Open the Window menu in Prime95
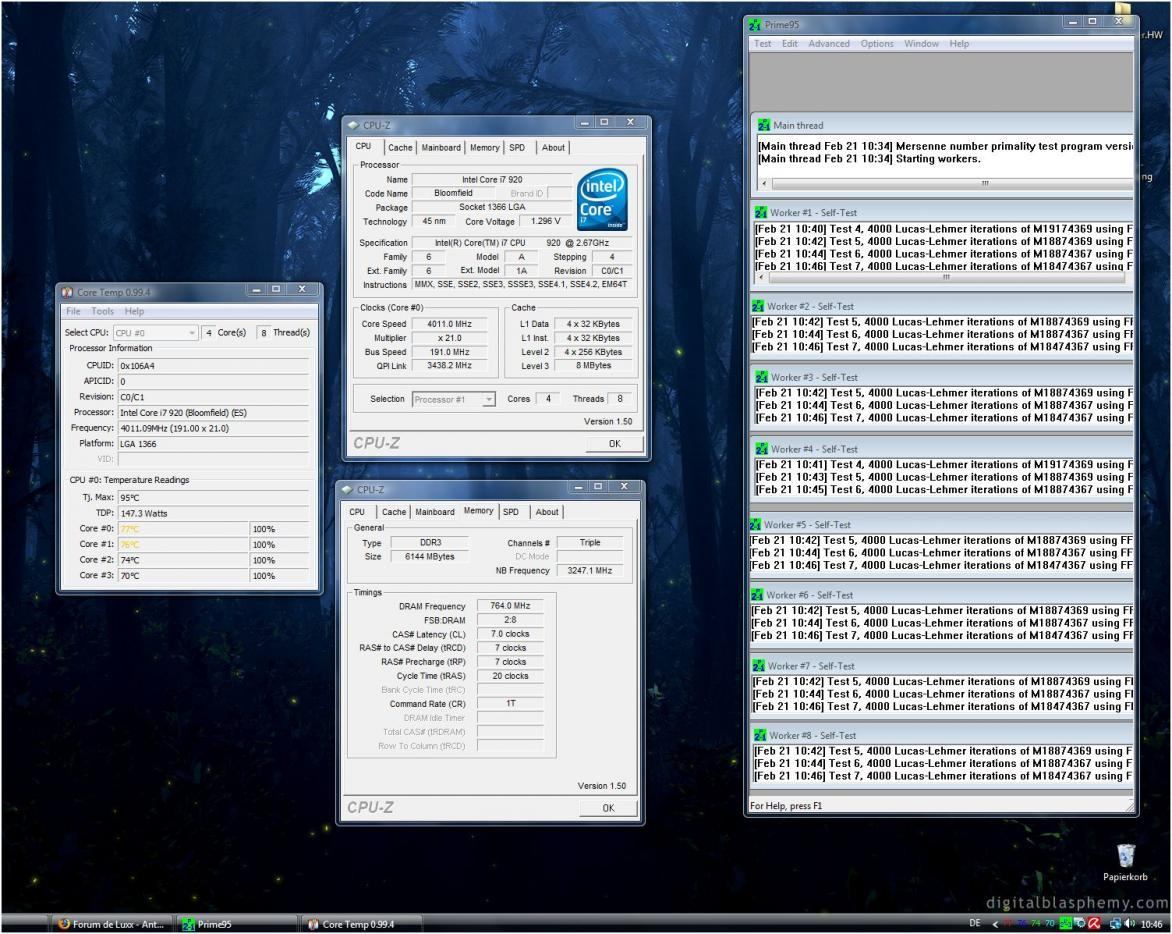This screenshot has width=1172, height=934. [922, 43]
